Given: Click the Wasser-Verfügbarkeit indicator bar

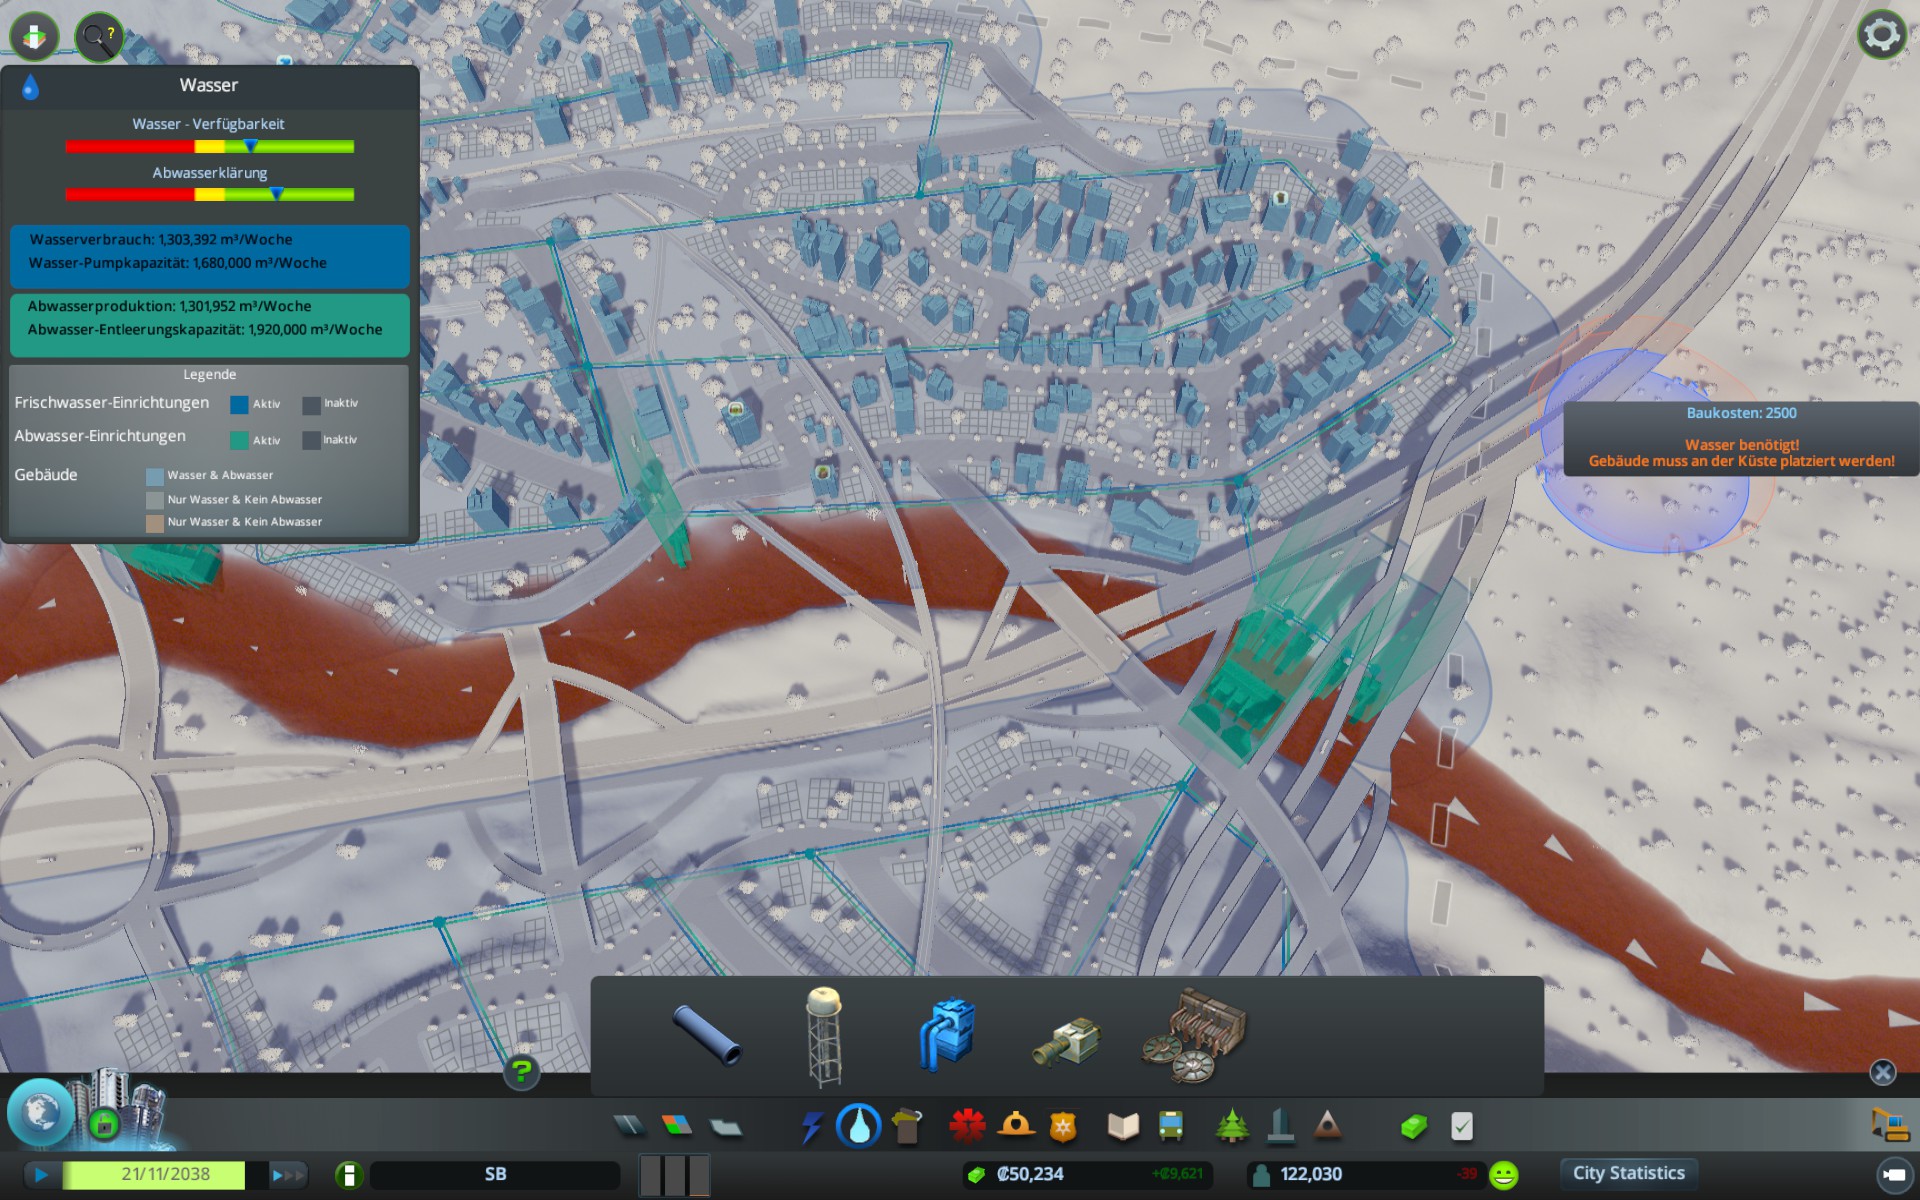Looking at the screenshot, I should pyautogui.click(x=210, y=147).
